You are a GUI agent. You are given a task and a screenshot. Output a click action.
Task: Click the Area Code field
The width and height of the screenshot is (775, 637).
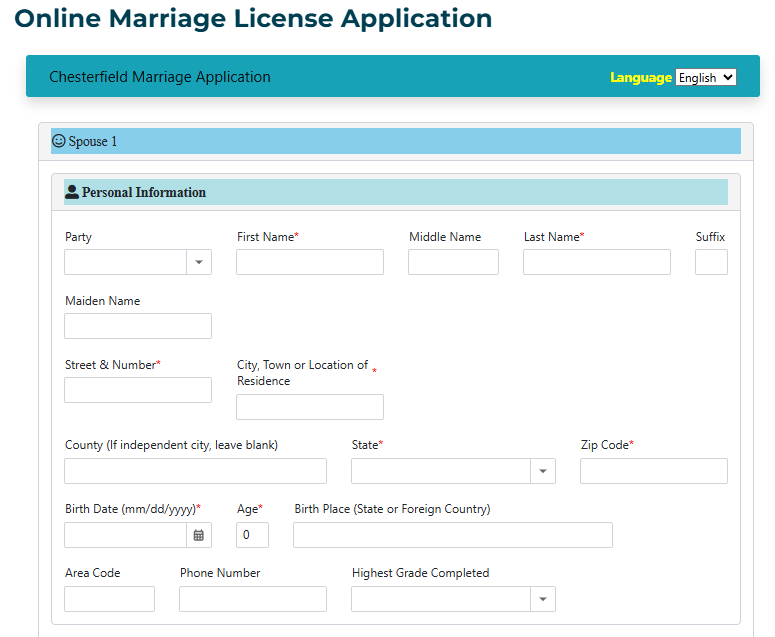[x=109, y=599]
